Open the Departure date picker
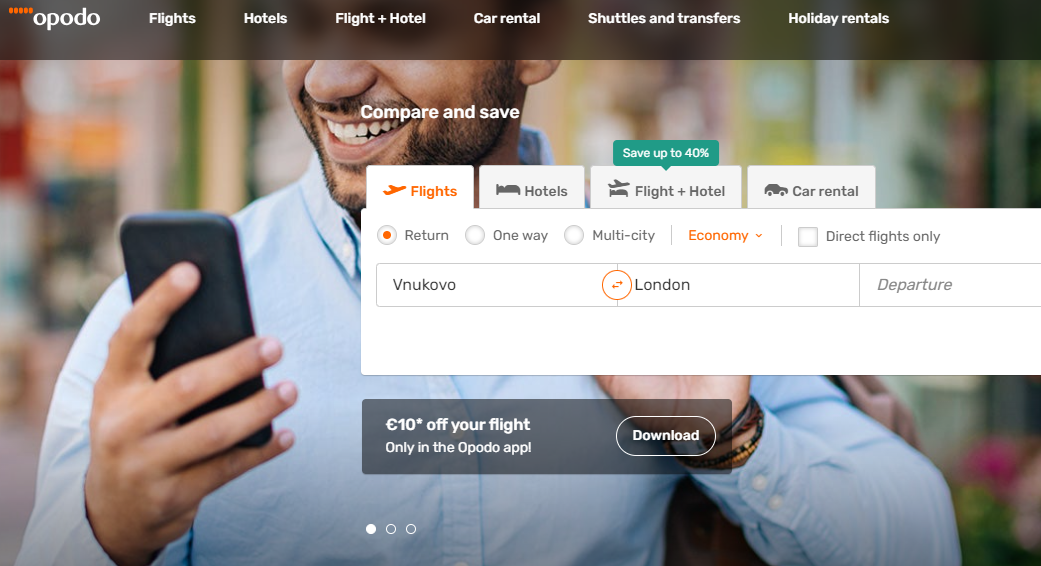 950,285
